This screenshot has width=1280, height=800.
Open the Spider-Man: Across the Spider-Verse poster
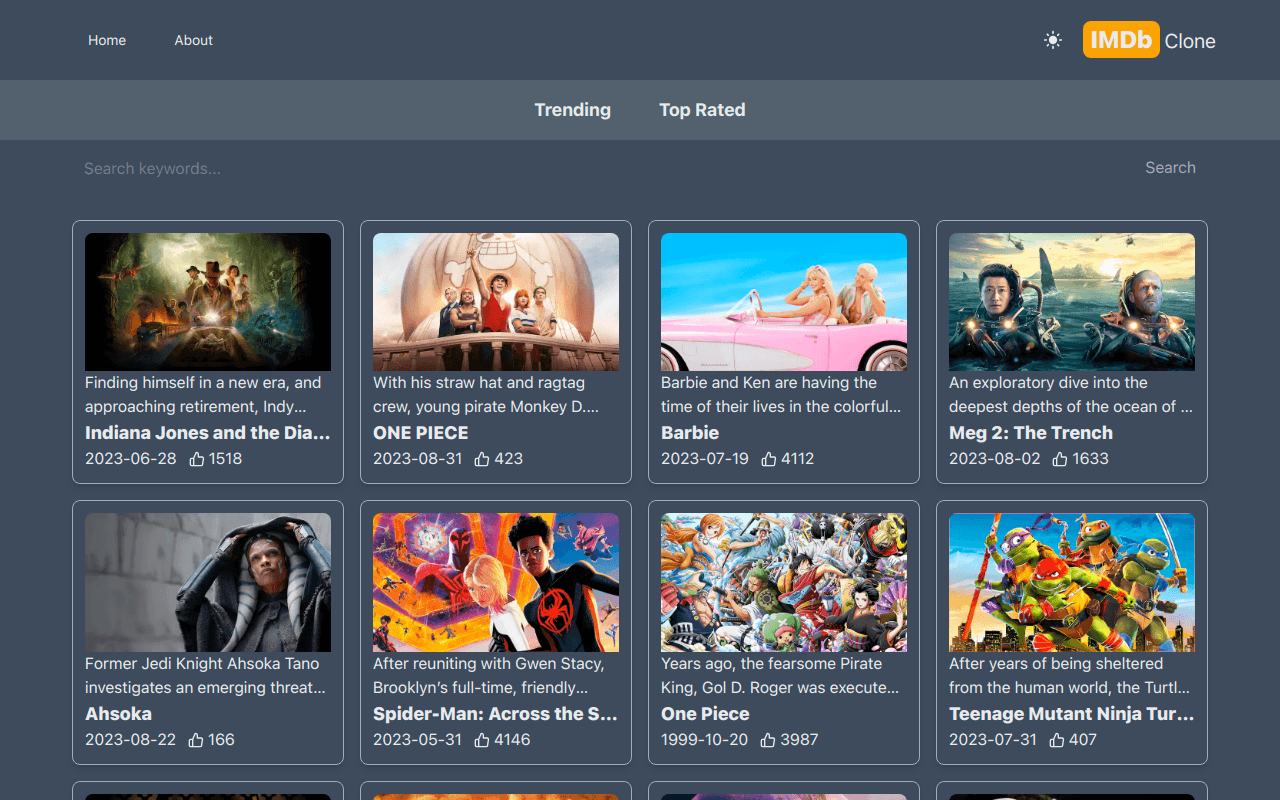[x=496, y=583]
